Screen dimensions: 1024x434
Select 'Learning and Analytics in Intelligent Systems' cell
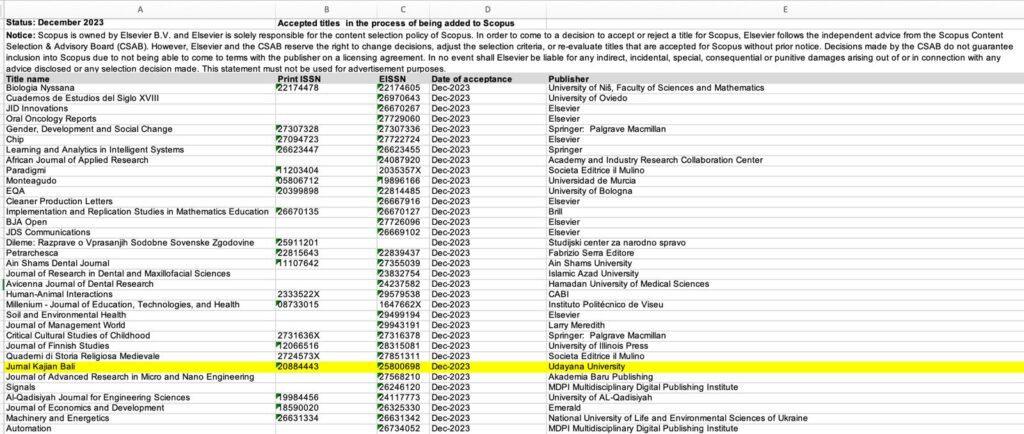[x=140, y=149]
